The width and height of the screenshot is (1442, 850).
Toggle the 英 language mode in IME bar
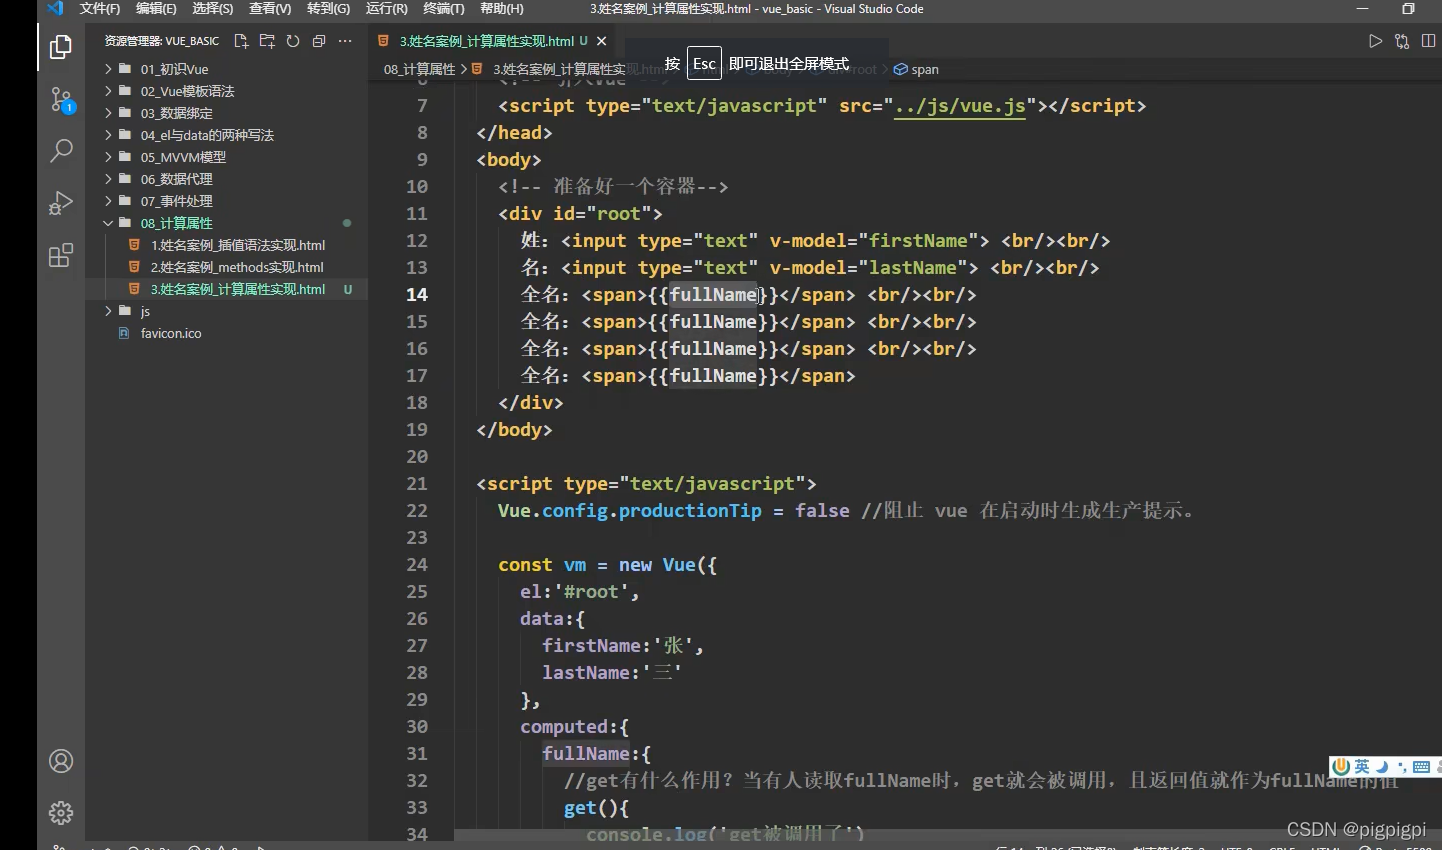click(1362, 767)
